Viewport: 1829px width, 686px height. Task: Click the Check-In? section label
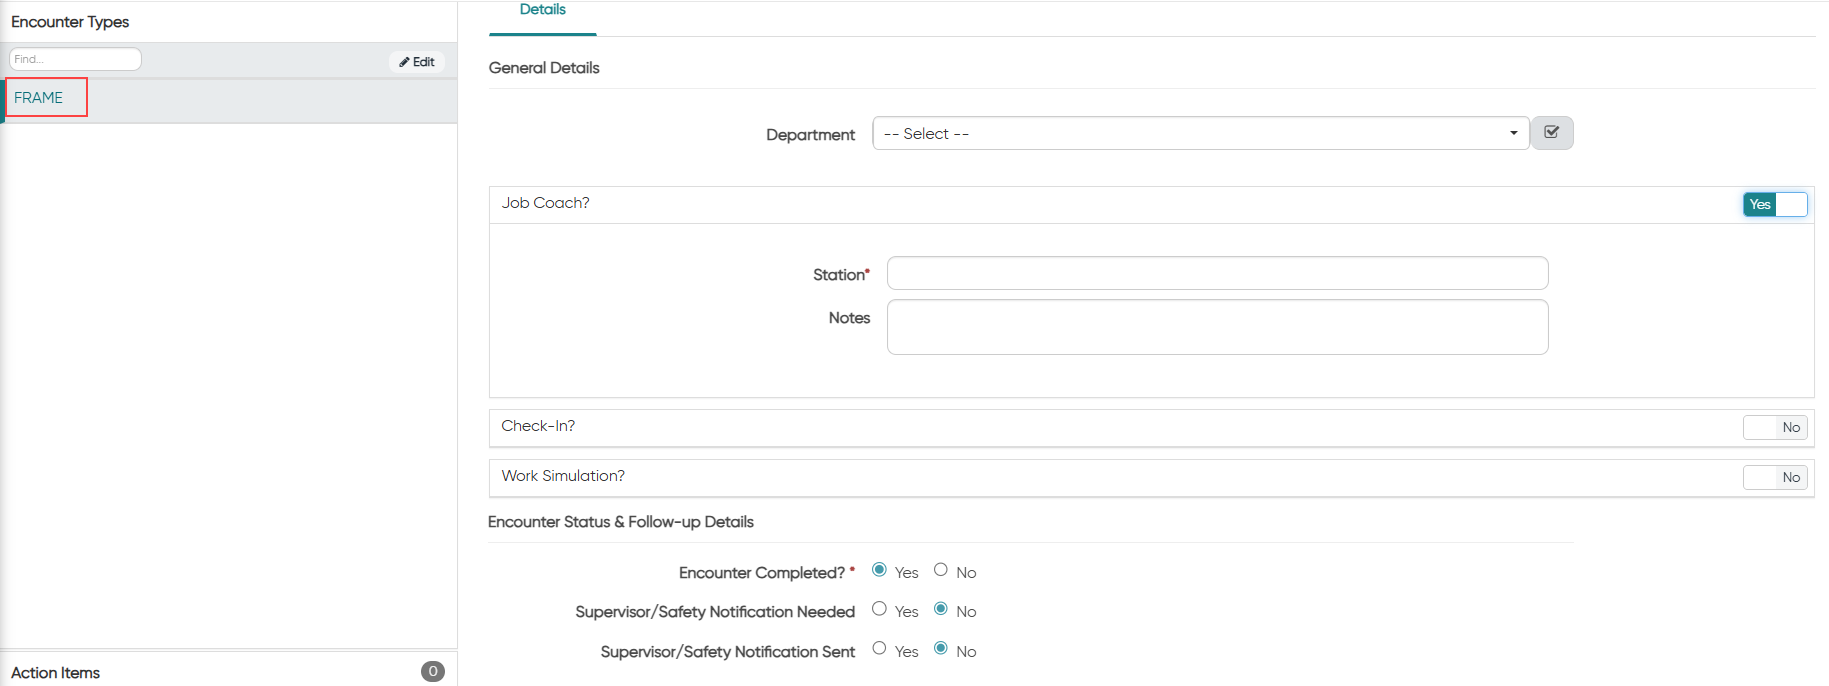click(538, 426)
